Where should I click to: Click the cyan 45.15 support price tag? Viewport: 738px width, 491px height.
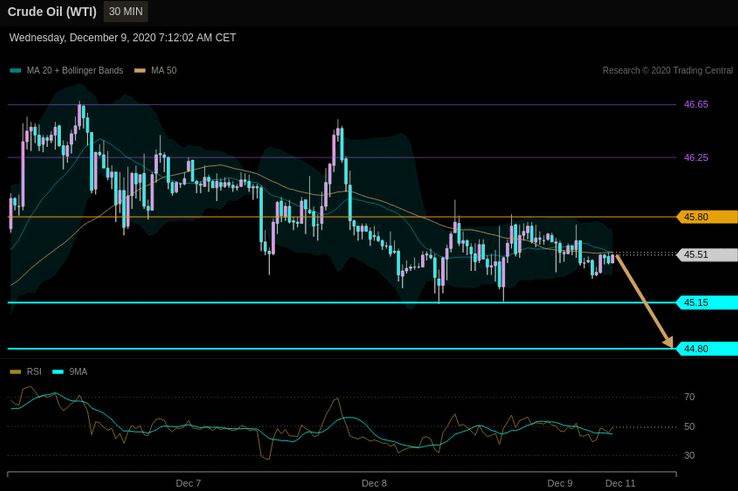point(707,303)
